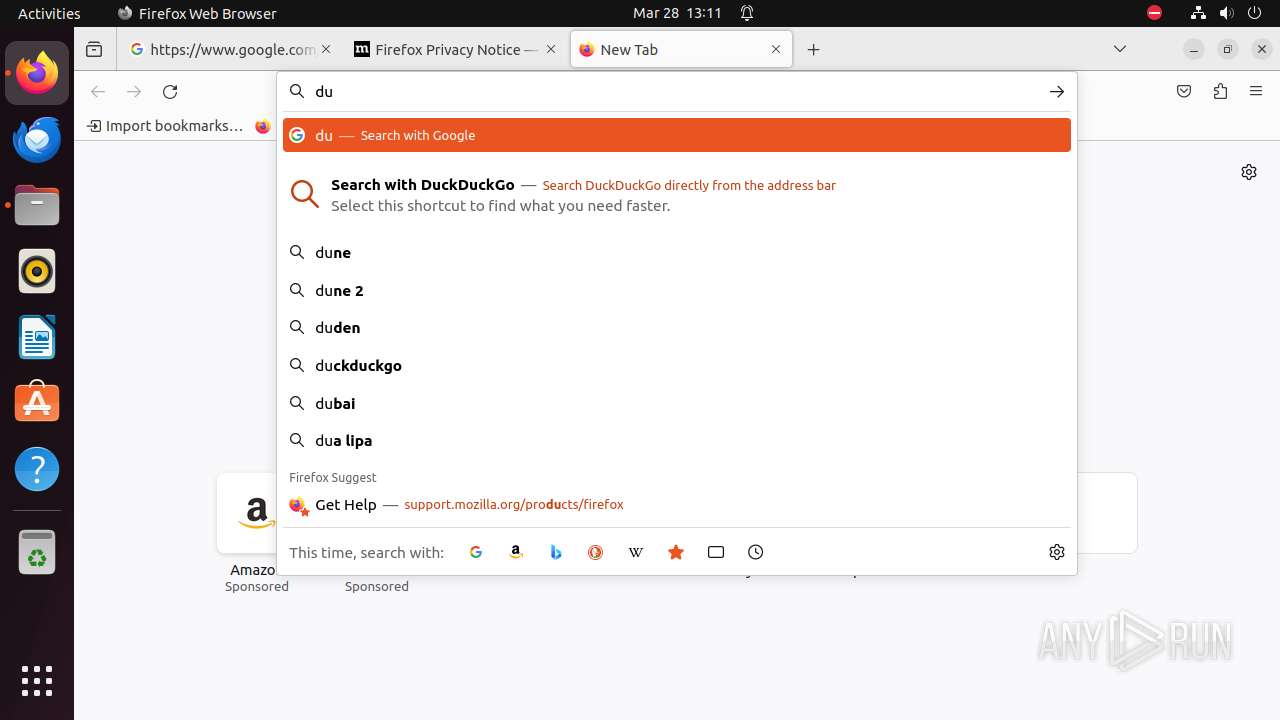Search this time with DuckDuckGo icon
The image size is (1280, 720).
[x=596, y=552]
